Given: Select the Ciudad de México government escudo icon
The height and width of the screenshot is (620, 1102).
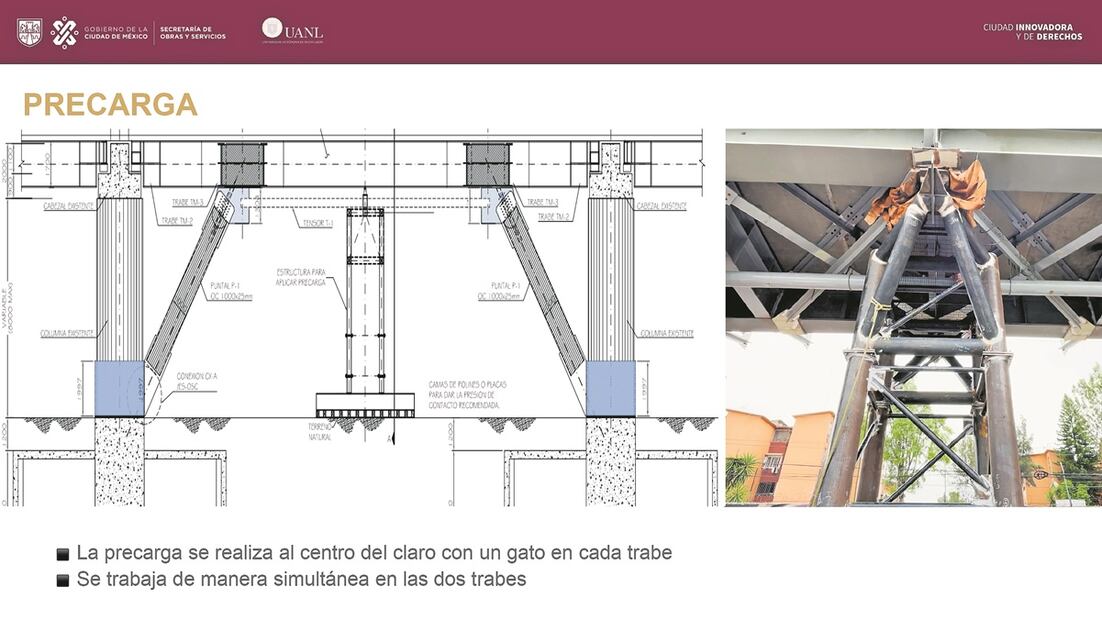Looking at the screenshot, I should (30, 29).
